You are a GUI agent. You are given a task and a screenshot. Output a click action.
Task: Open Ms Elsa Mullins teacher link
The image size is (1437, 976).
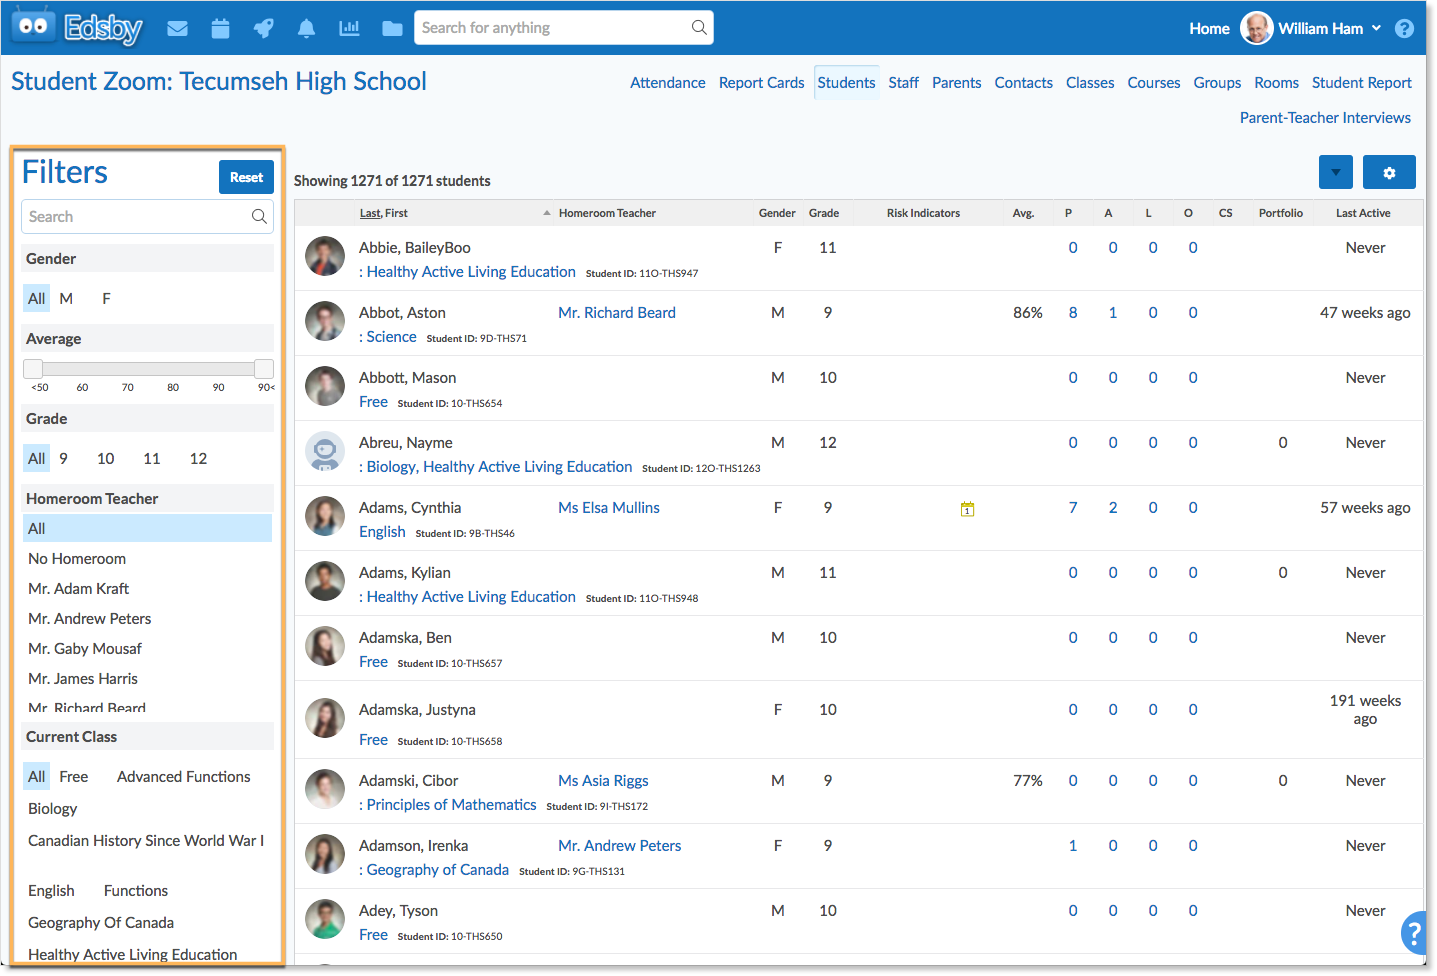tap(609, 508)
